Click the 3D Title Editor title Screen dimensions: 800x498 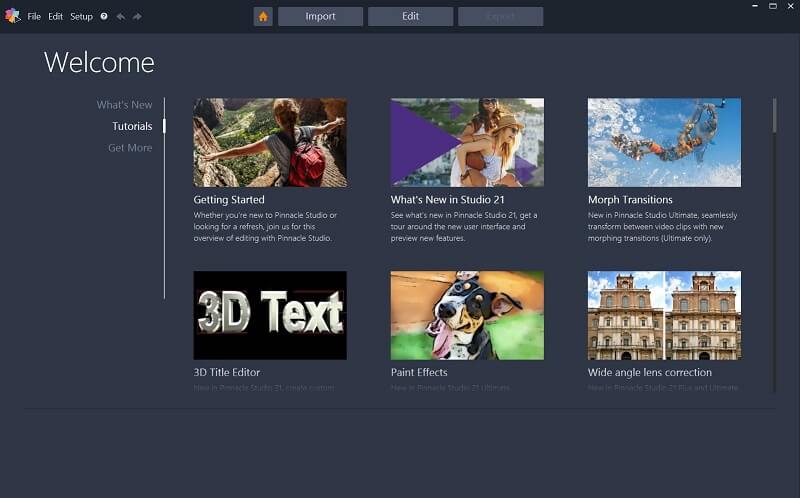[x=227, y=372]
